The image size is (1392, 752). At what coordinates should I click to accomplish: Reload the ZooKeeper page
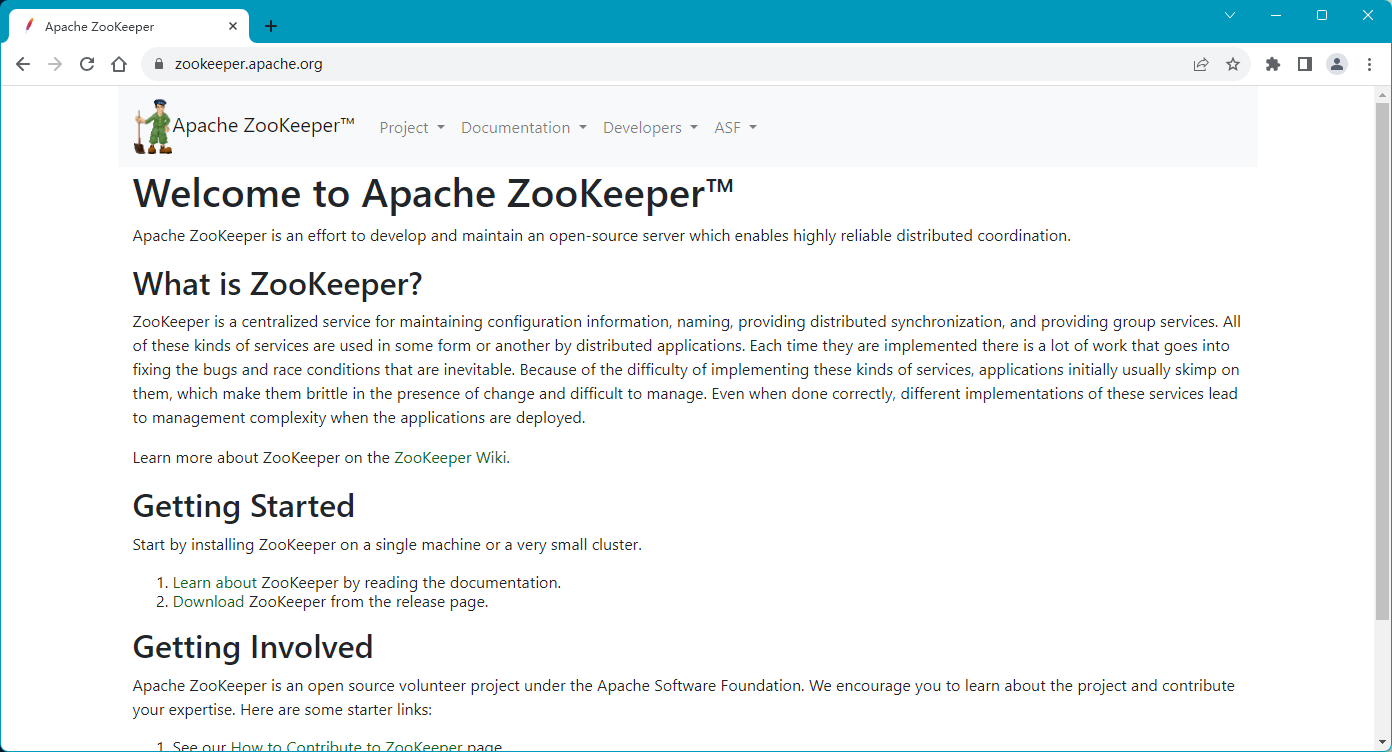87,64
